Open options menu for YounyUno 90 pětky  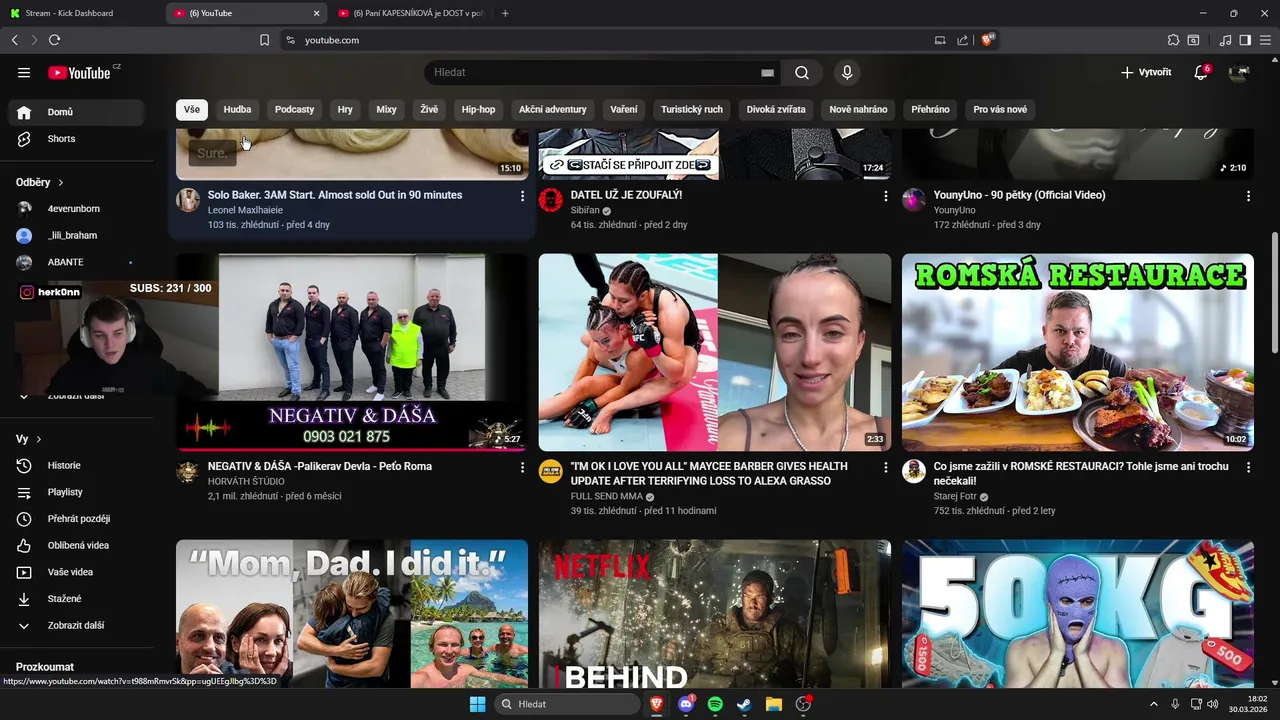1248,196
